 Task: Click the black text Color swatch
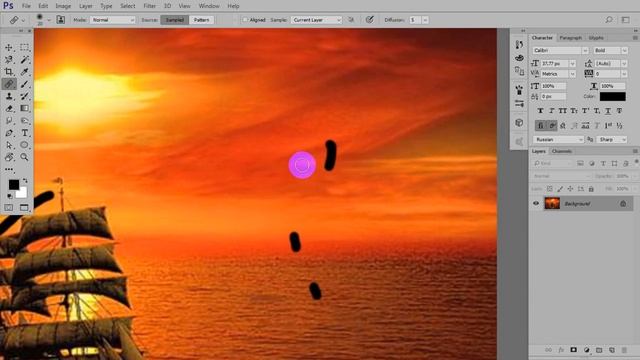click(612, 97)
